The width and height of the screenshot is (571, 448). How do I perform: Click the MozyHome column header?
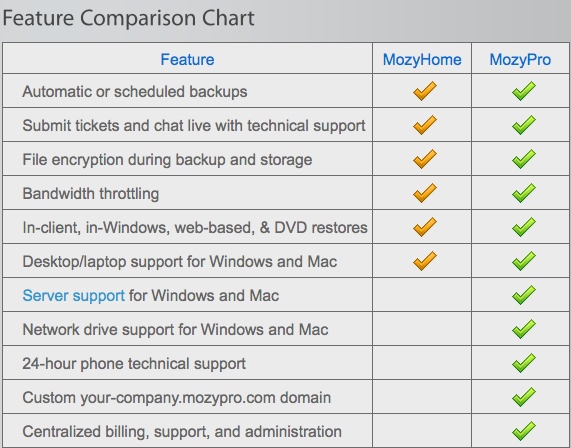click(x=422, y=59)
